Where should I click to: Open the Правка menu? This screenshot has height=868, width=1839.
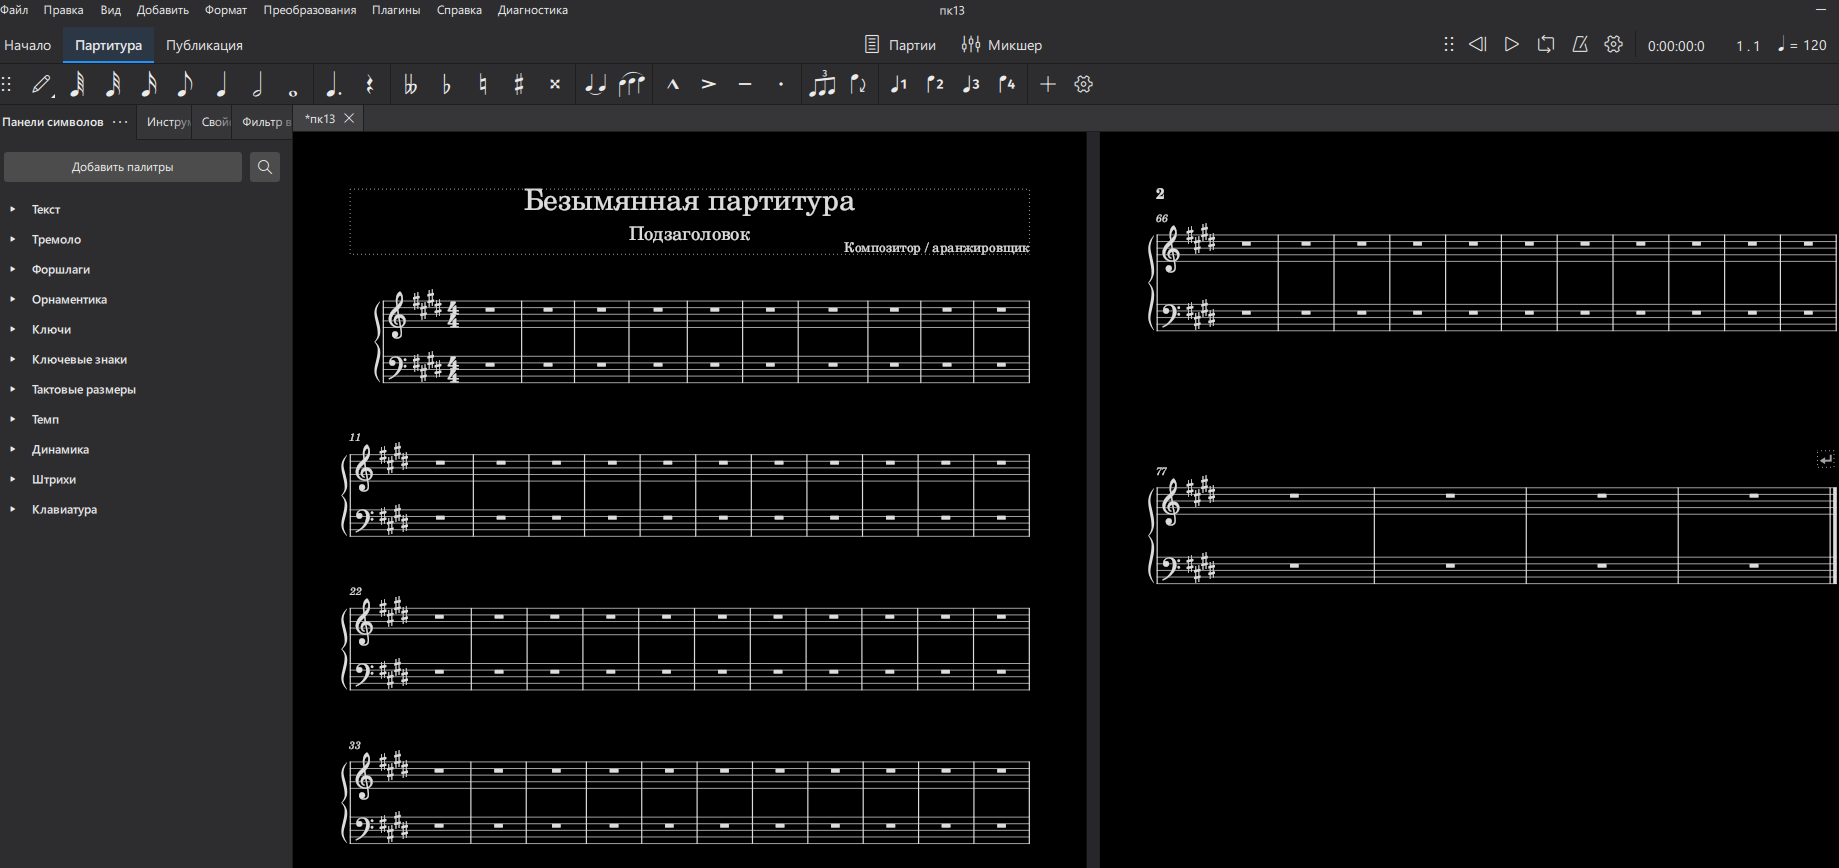point(64,10)
